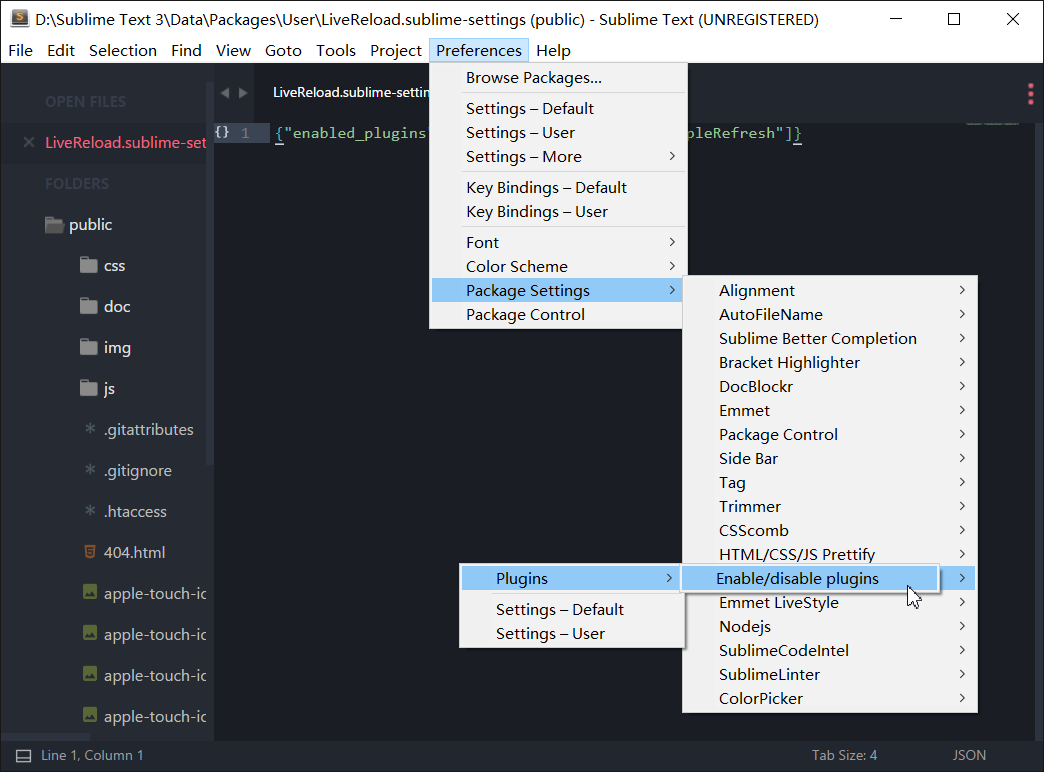Click the public folder icon in sidebar
Image resolution: width=1044 pixels, height=772 pixels.
click(54, 225)
